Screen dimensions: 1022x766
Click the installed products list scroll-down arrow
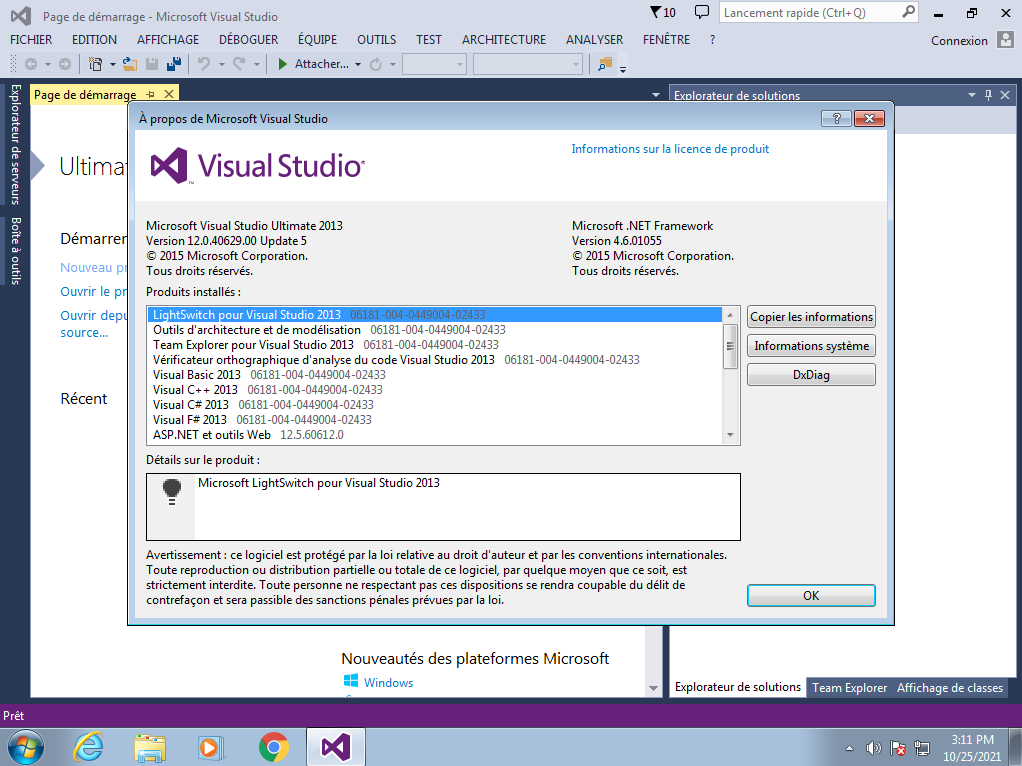[x=730, y=435]
